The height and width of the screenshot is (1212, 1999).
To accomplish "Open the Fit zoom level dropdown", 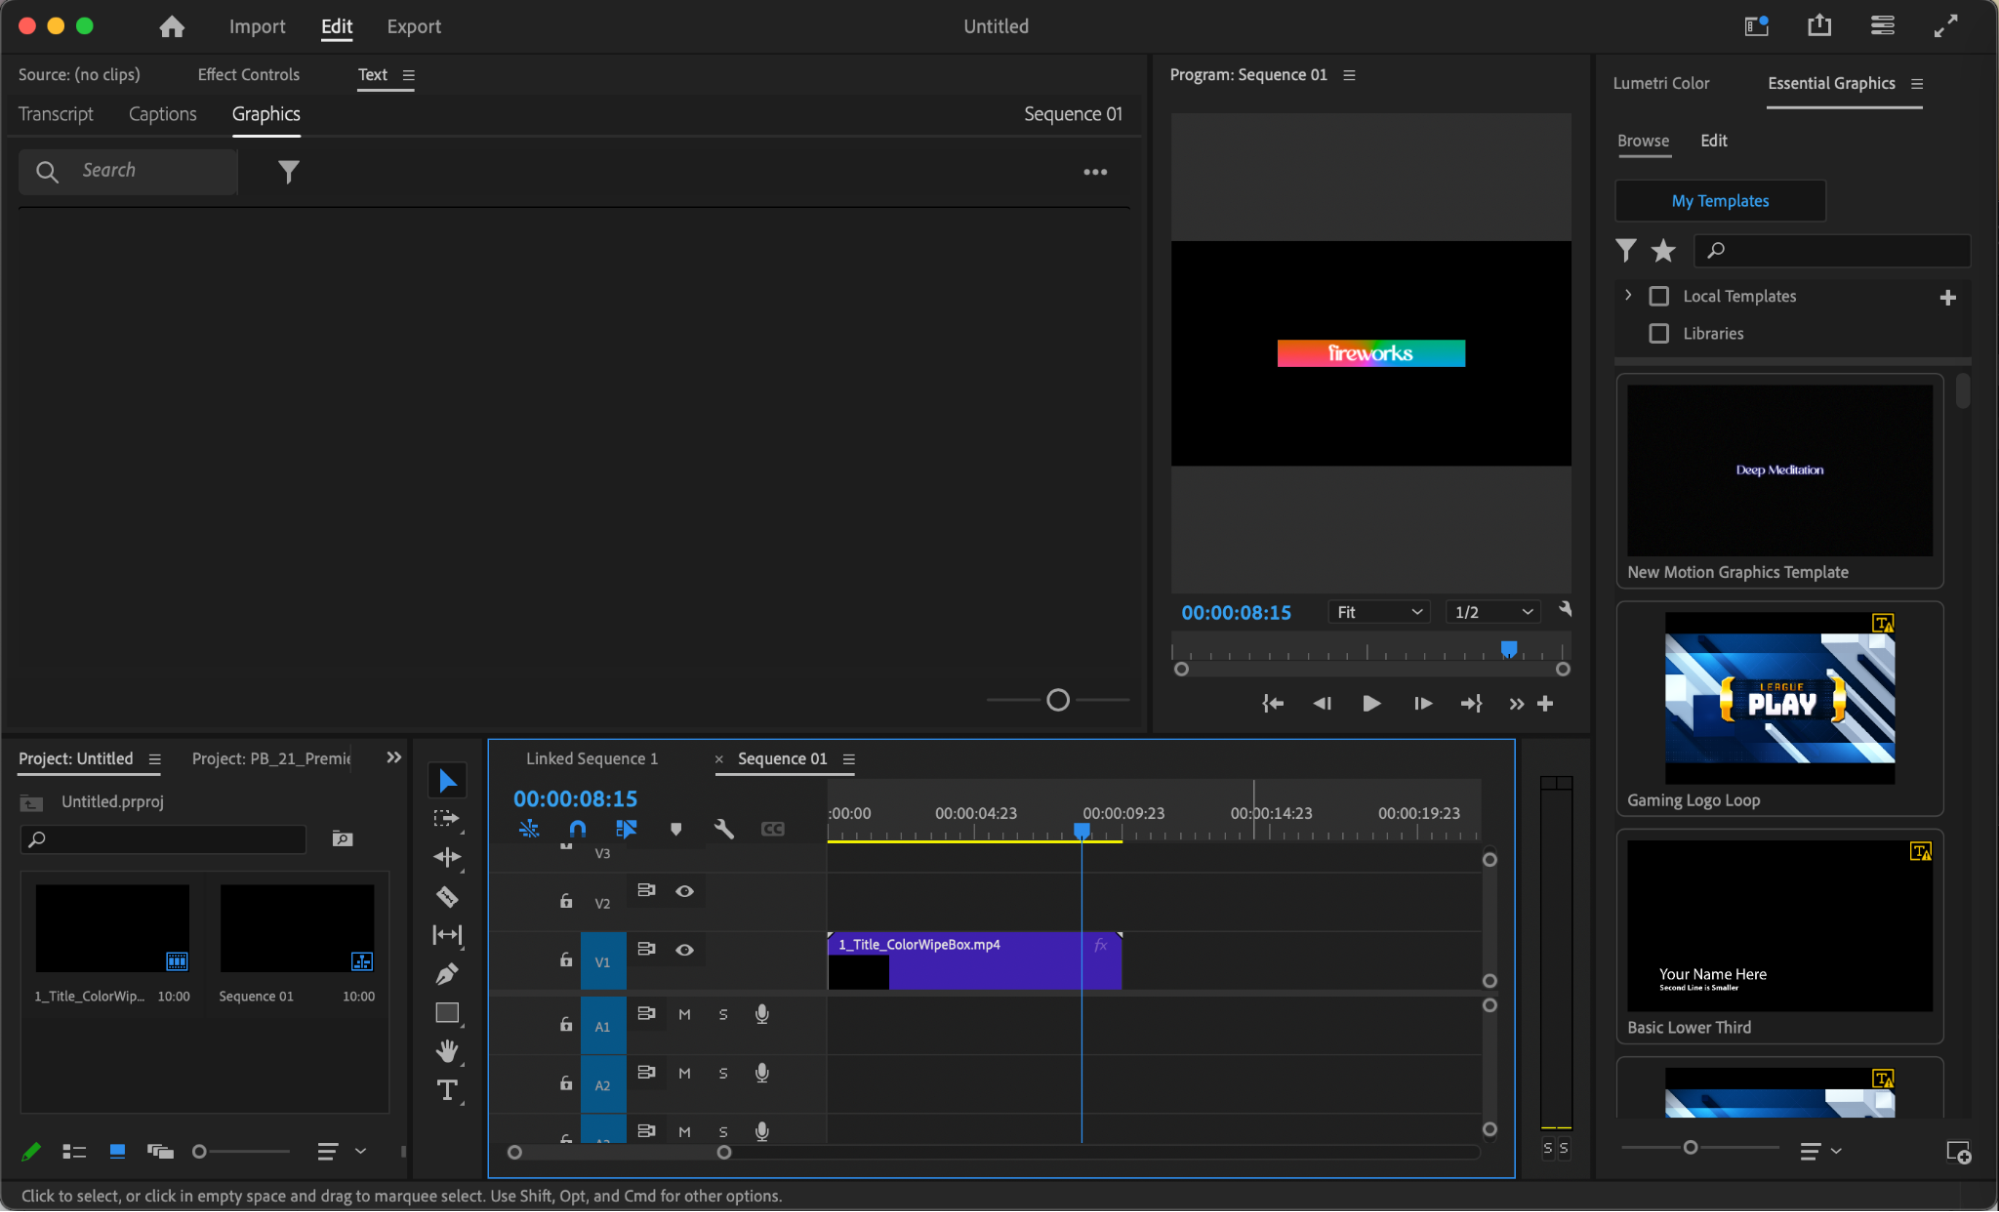I will coord(1379,612).
